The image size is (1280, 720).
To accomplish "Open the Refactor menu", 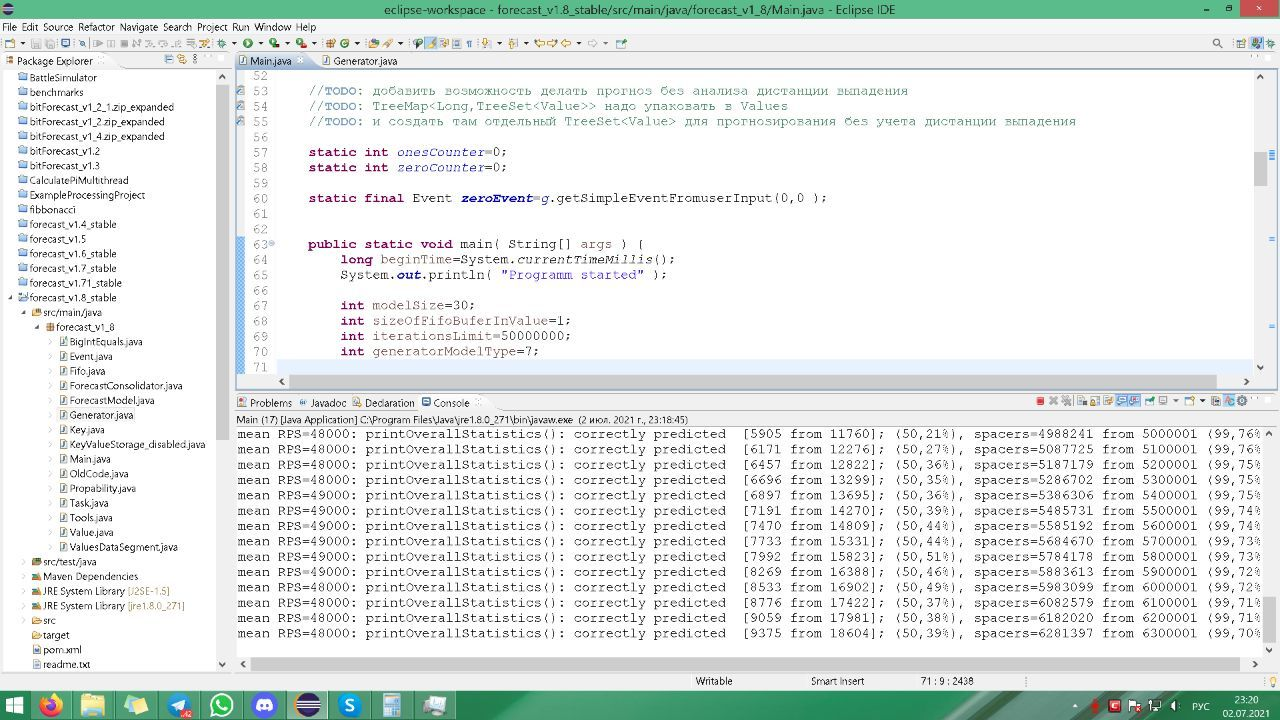I will pos(96,27).
